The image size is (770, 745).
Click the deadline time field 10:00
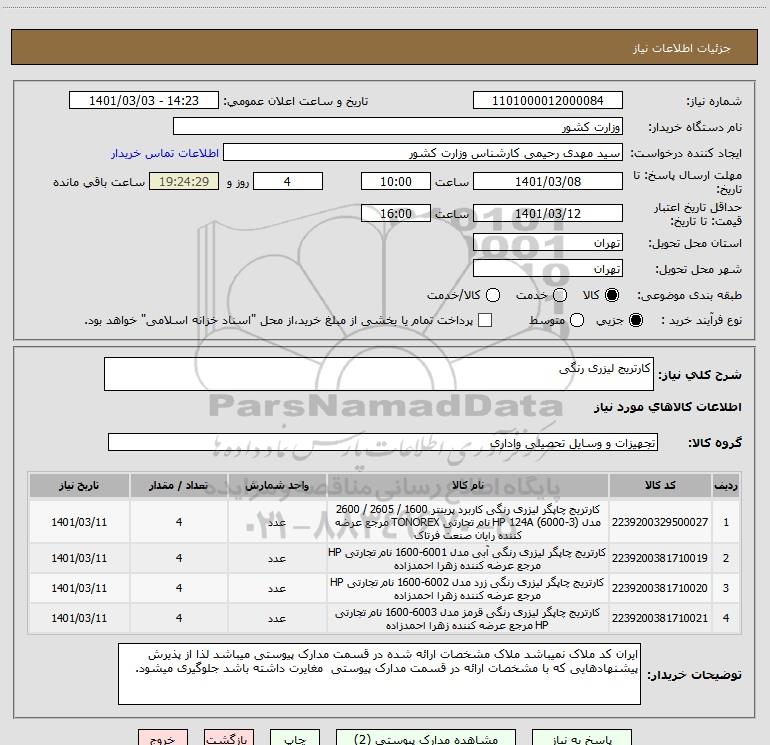[396, 181]
